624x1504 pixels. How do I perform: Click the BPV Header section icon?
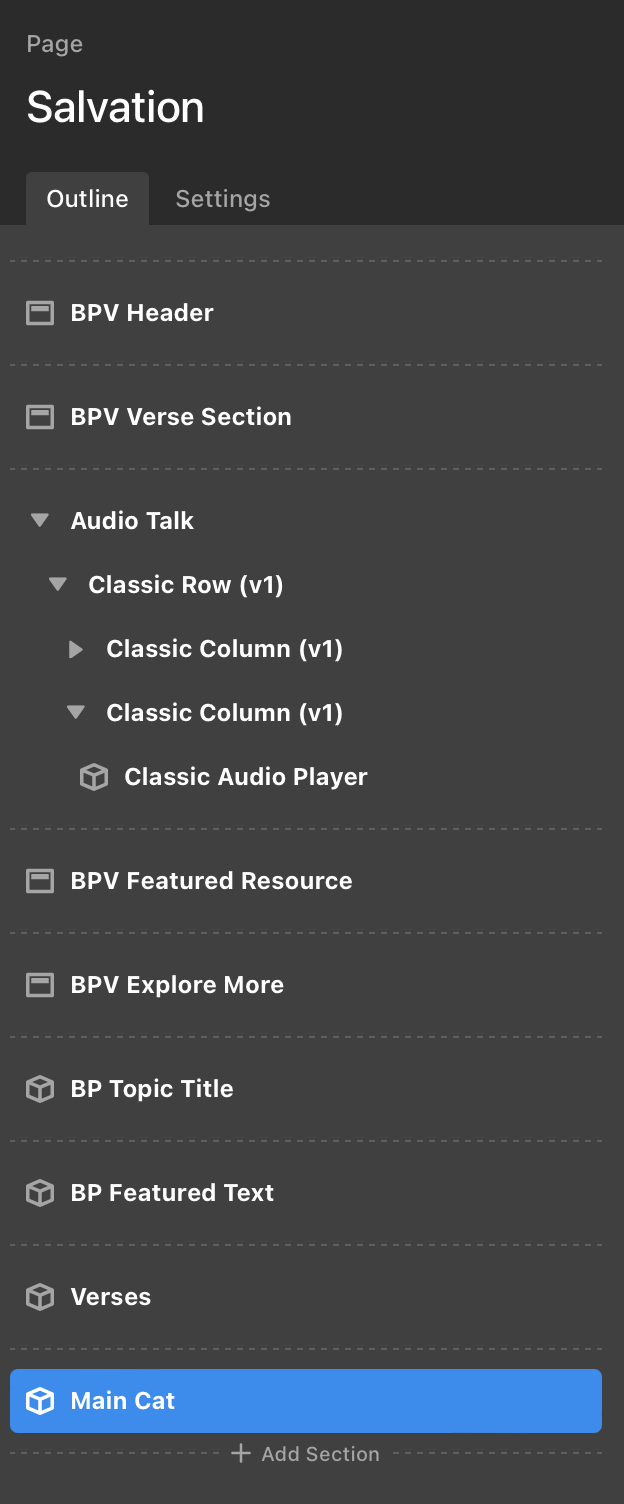(x=40, y=313)
